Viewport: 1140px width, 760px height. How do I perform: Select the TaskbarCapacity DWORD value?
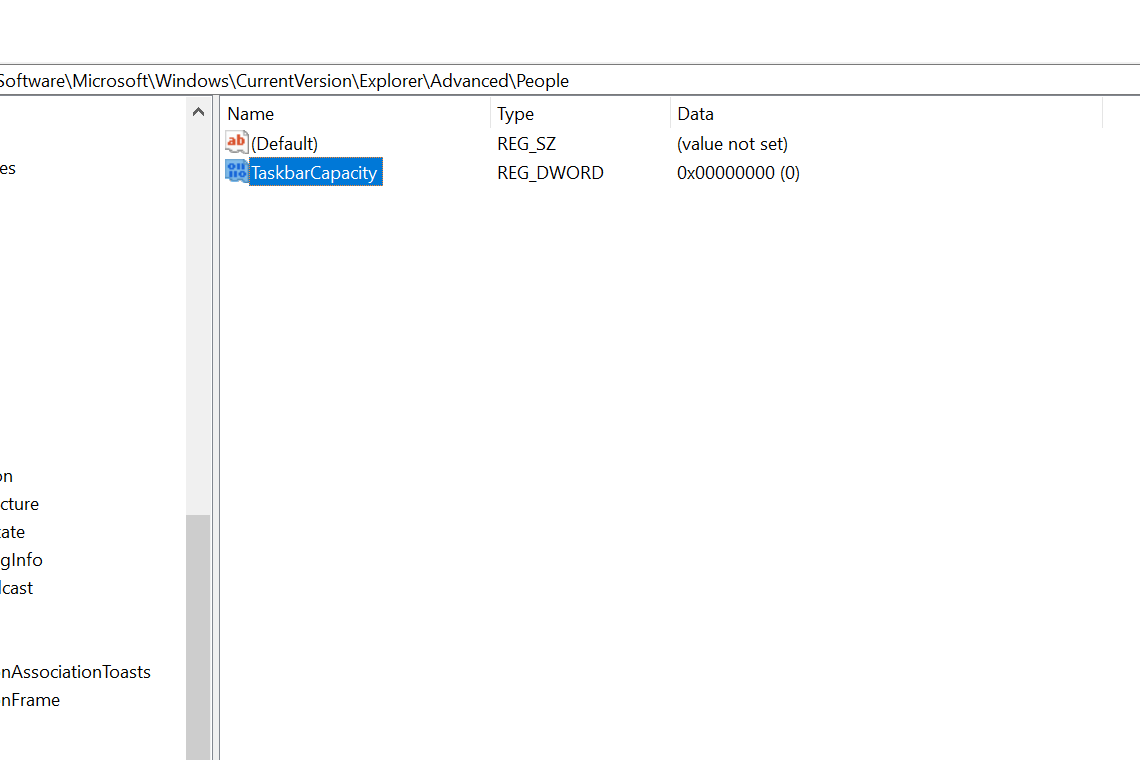point(314,172)
